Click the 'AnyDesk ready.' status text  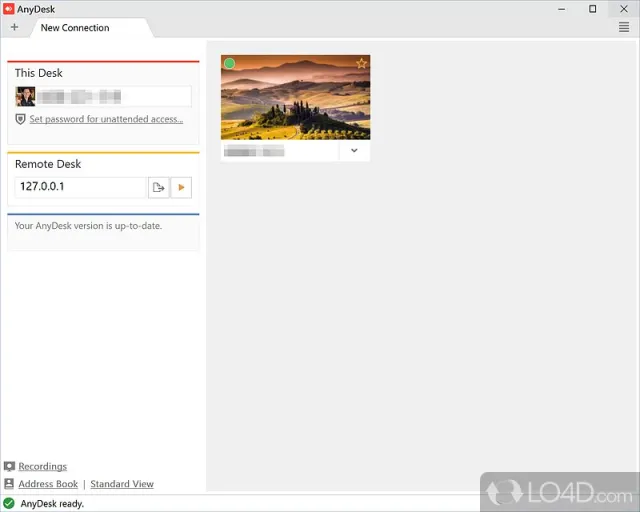click(52, 504)
